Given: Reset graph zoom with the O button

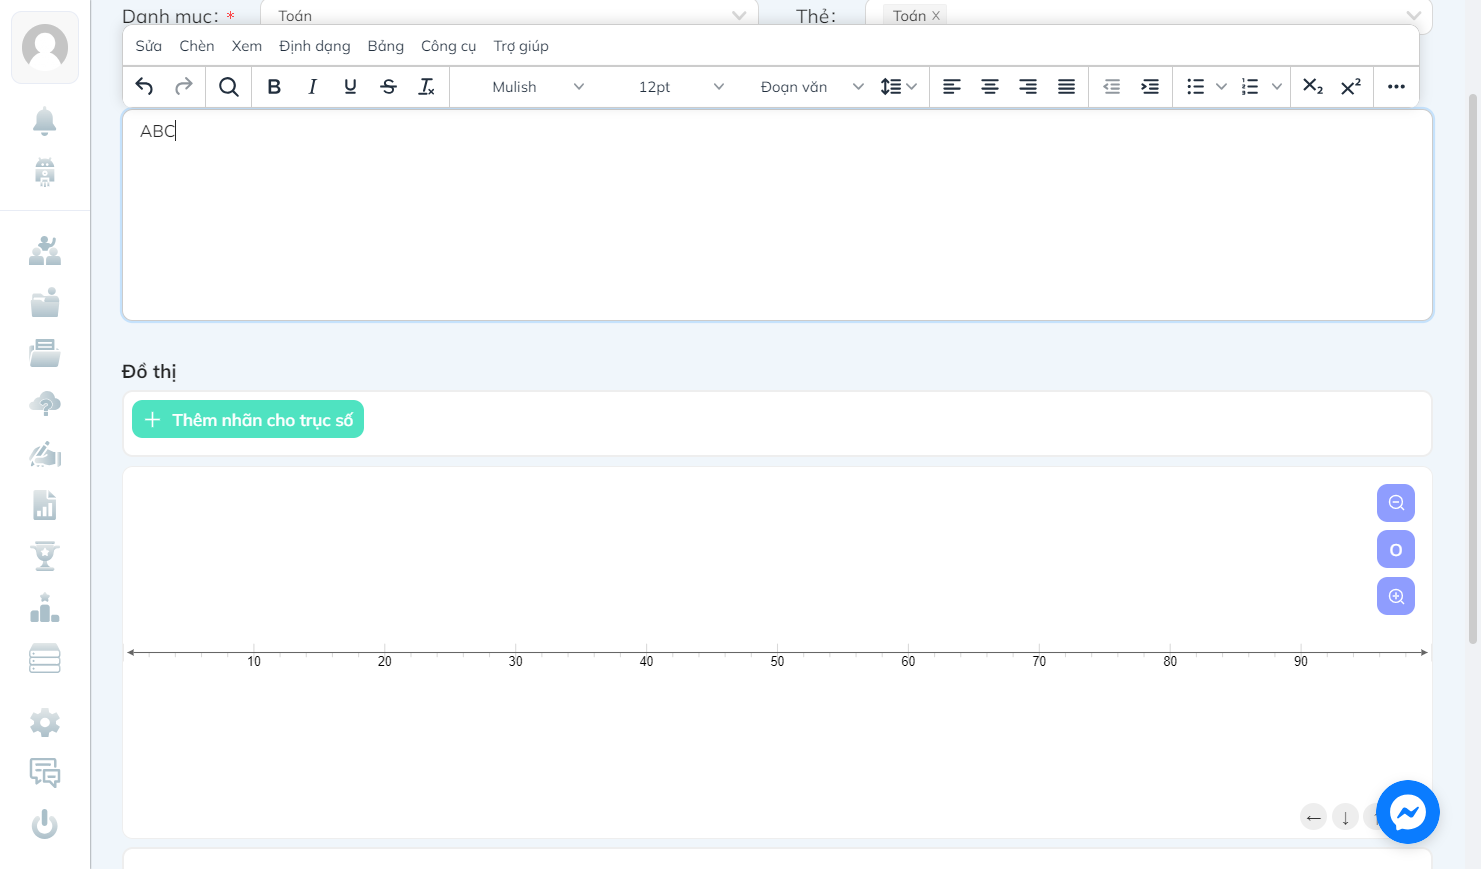Looking at the screenshot, I should pyautogui.click(x=1396, y=550).
